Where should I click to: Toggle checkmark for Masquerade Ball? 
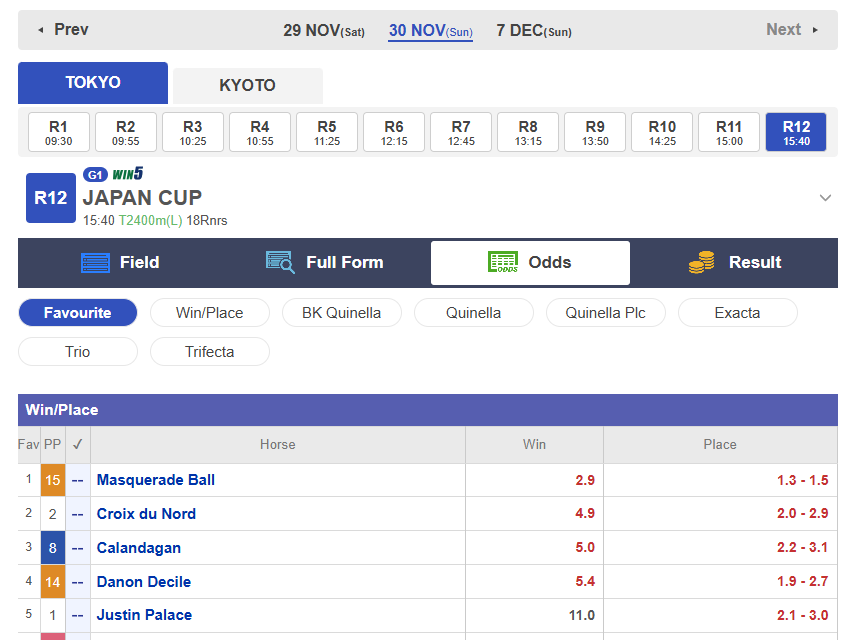[x=78, y=480]
